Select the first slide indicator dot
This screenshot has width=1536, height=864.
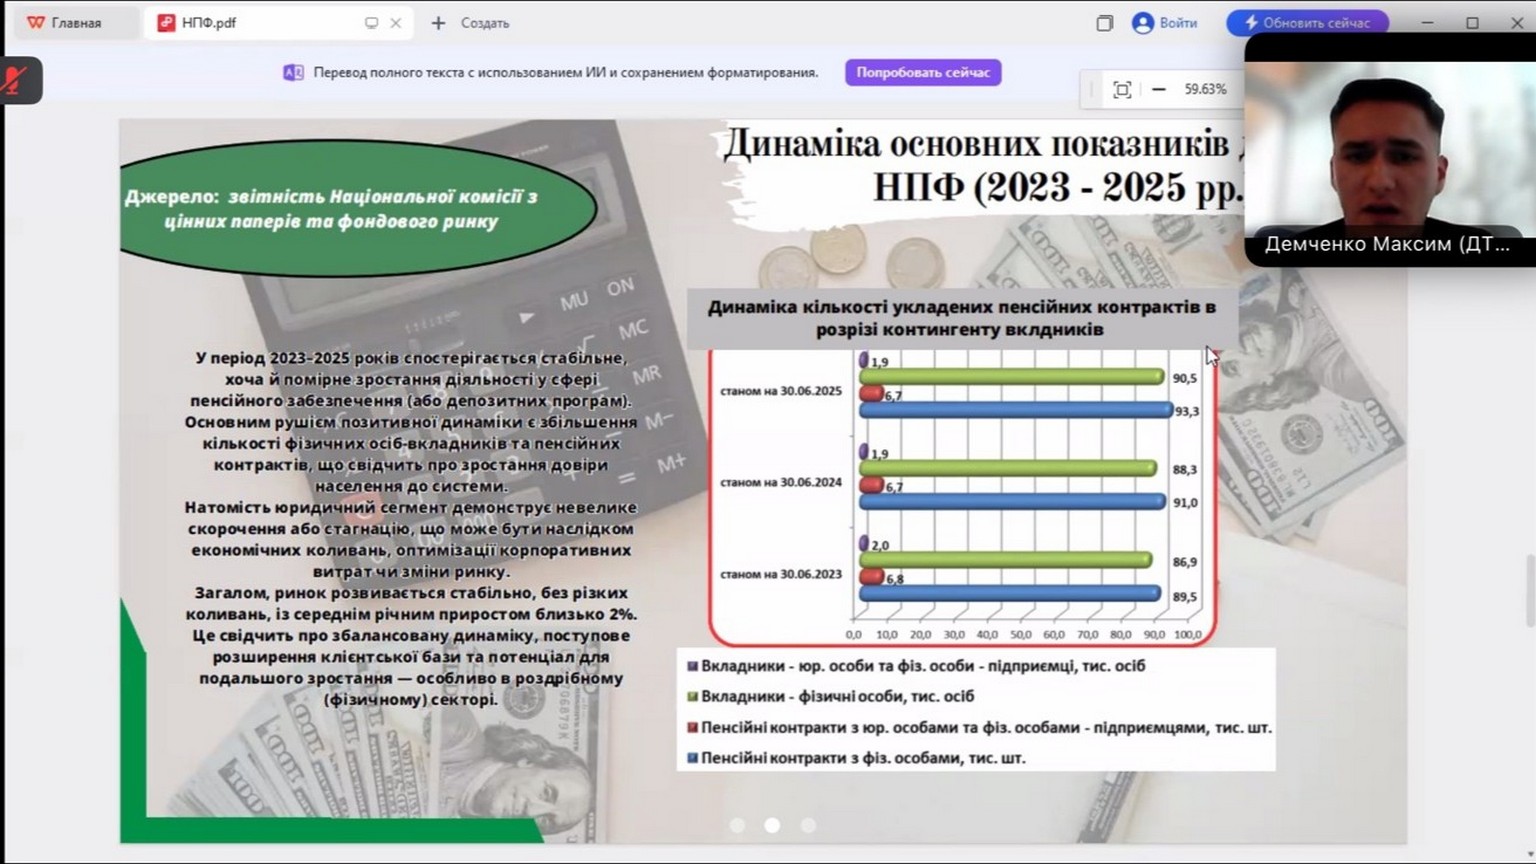pos(738,825)
